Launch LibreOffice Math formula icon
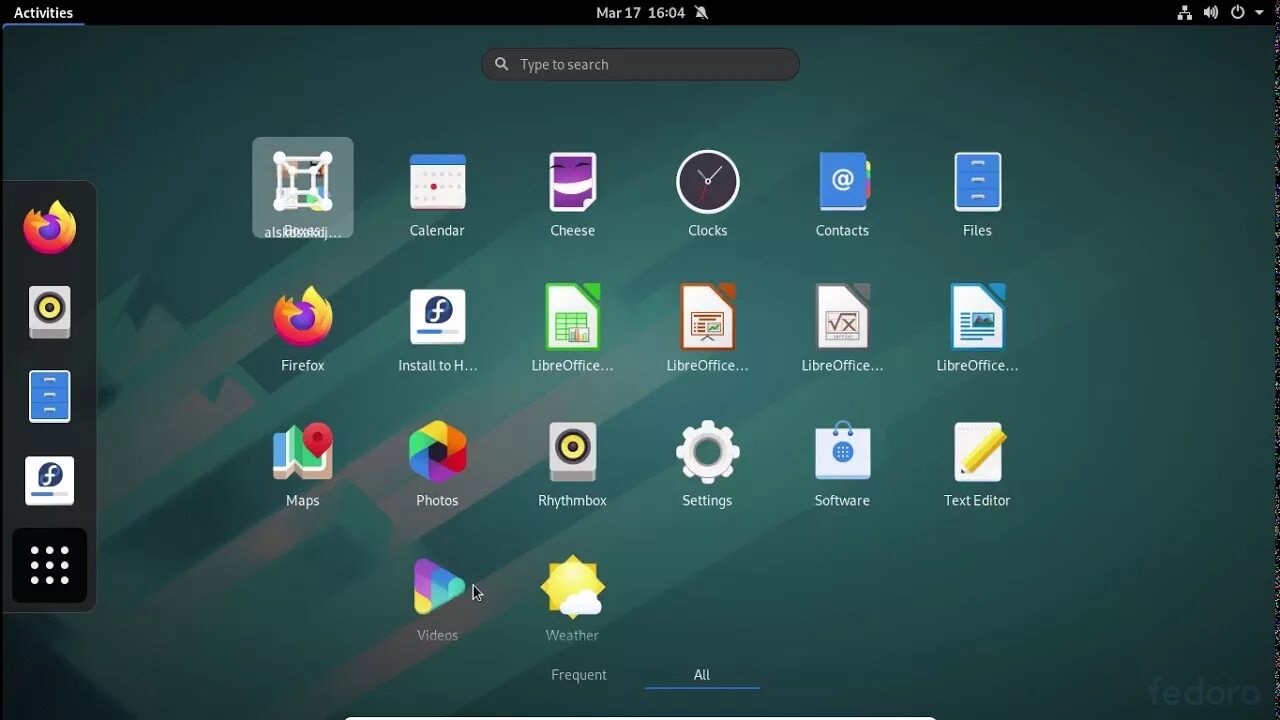This screenshot has height=720, width=1280. pyautogui.click(x=843, y=317)
